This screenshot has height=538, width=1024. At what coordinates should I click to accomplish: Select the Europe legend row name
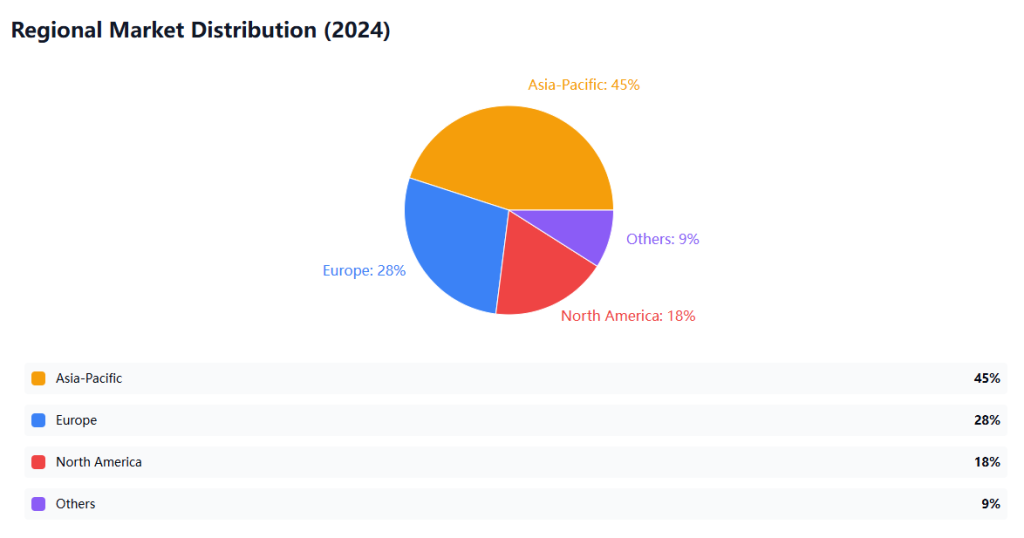click(76, 420)
